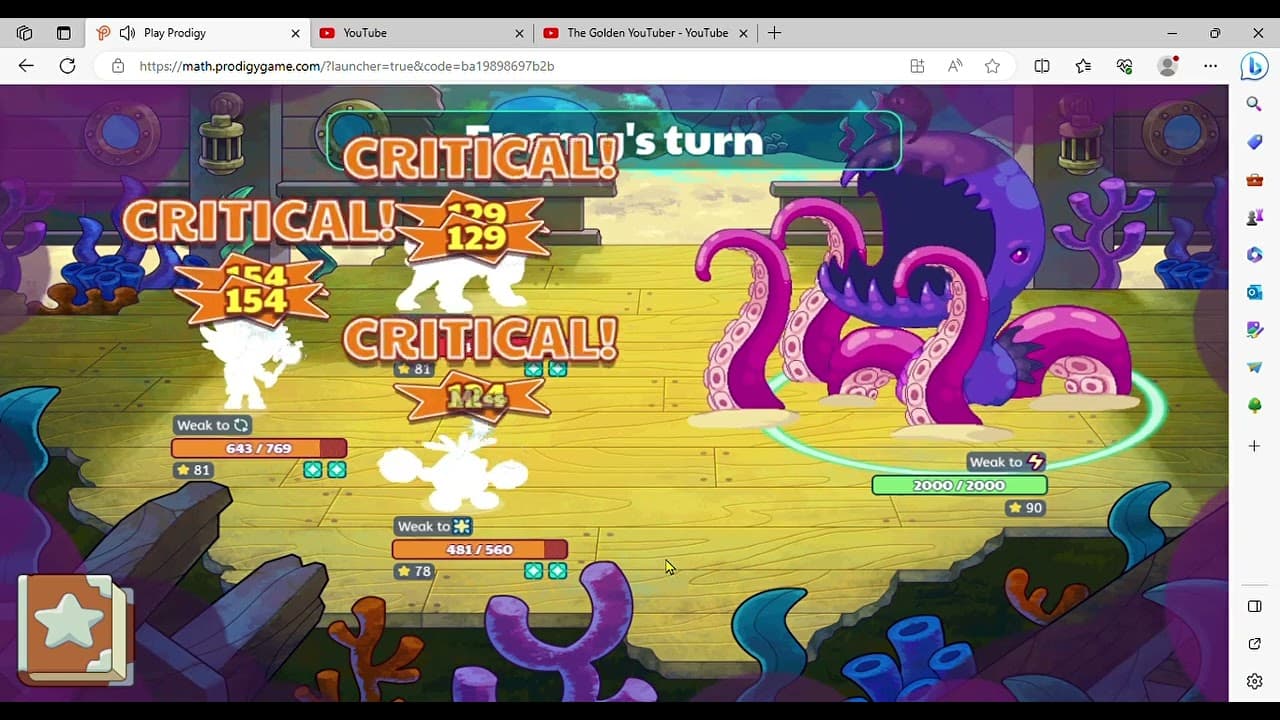The height and width of the screenshot is (720, 1280).
Task: Close the Play Prodigy tab
Action: [x=295, y=33]
